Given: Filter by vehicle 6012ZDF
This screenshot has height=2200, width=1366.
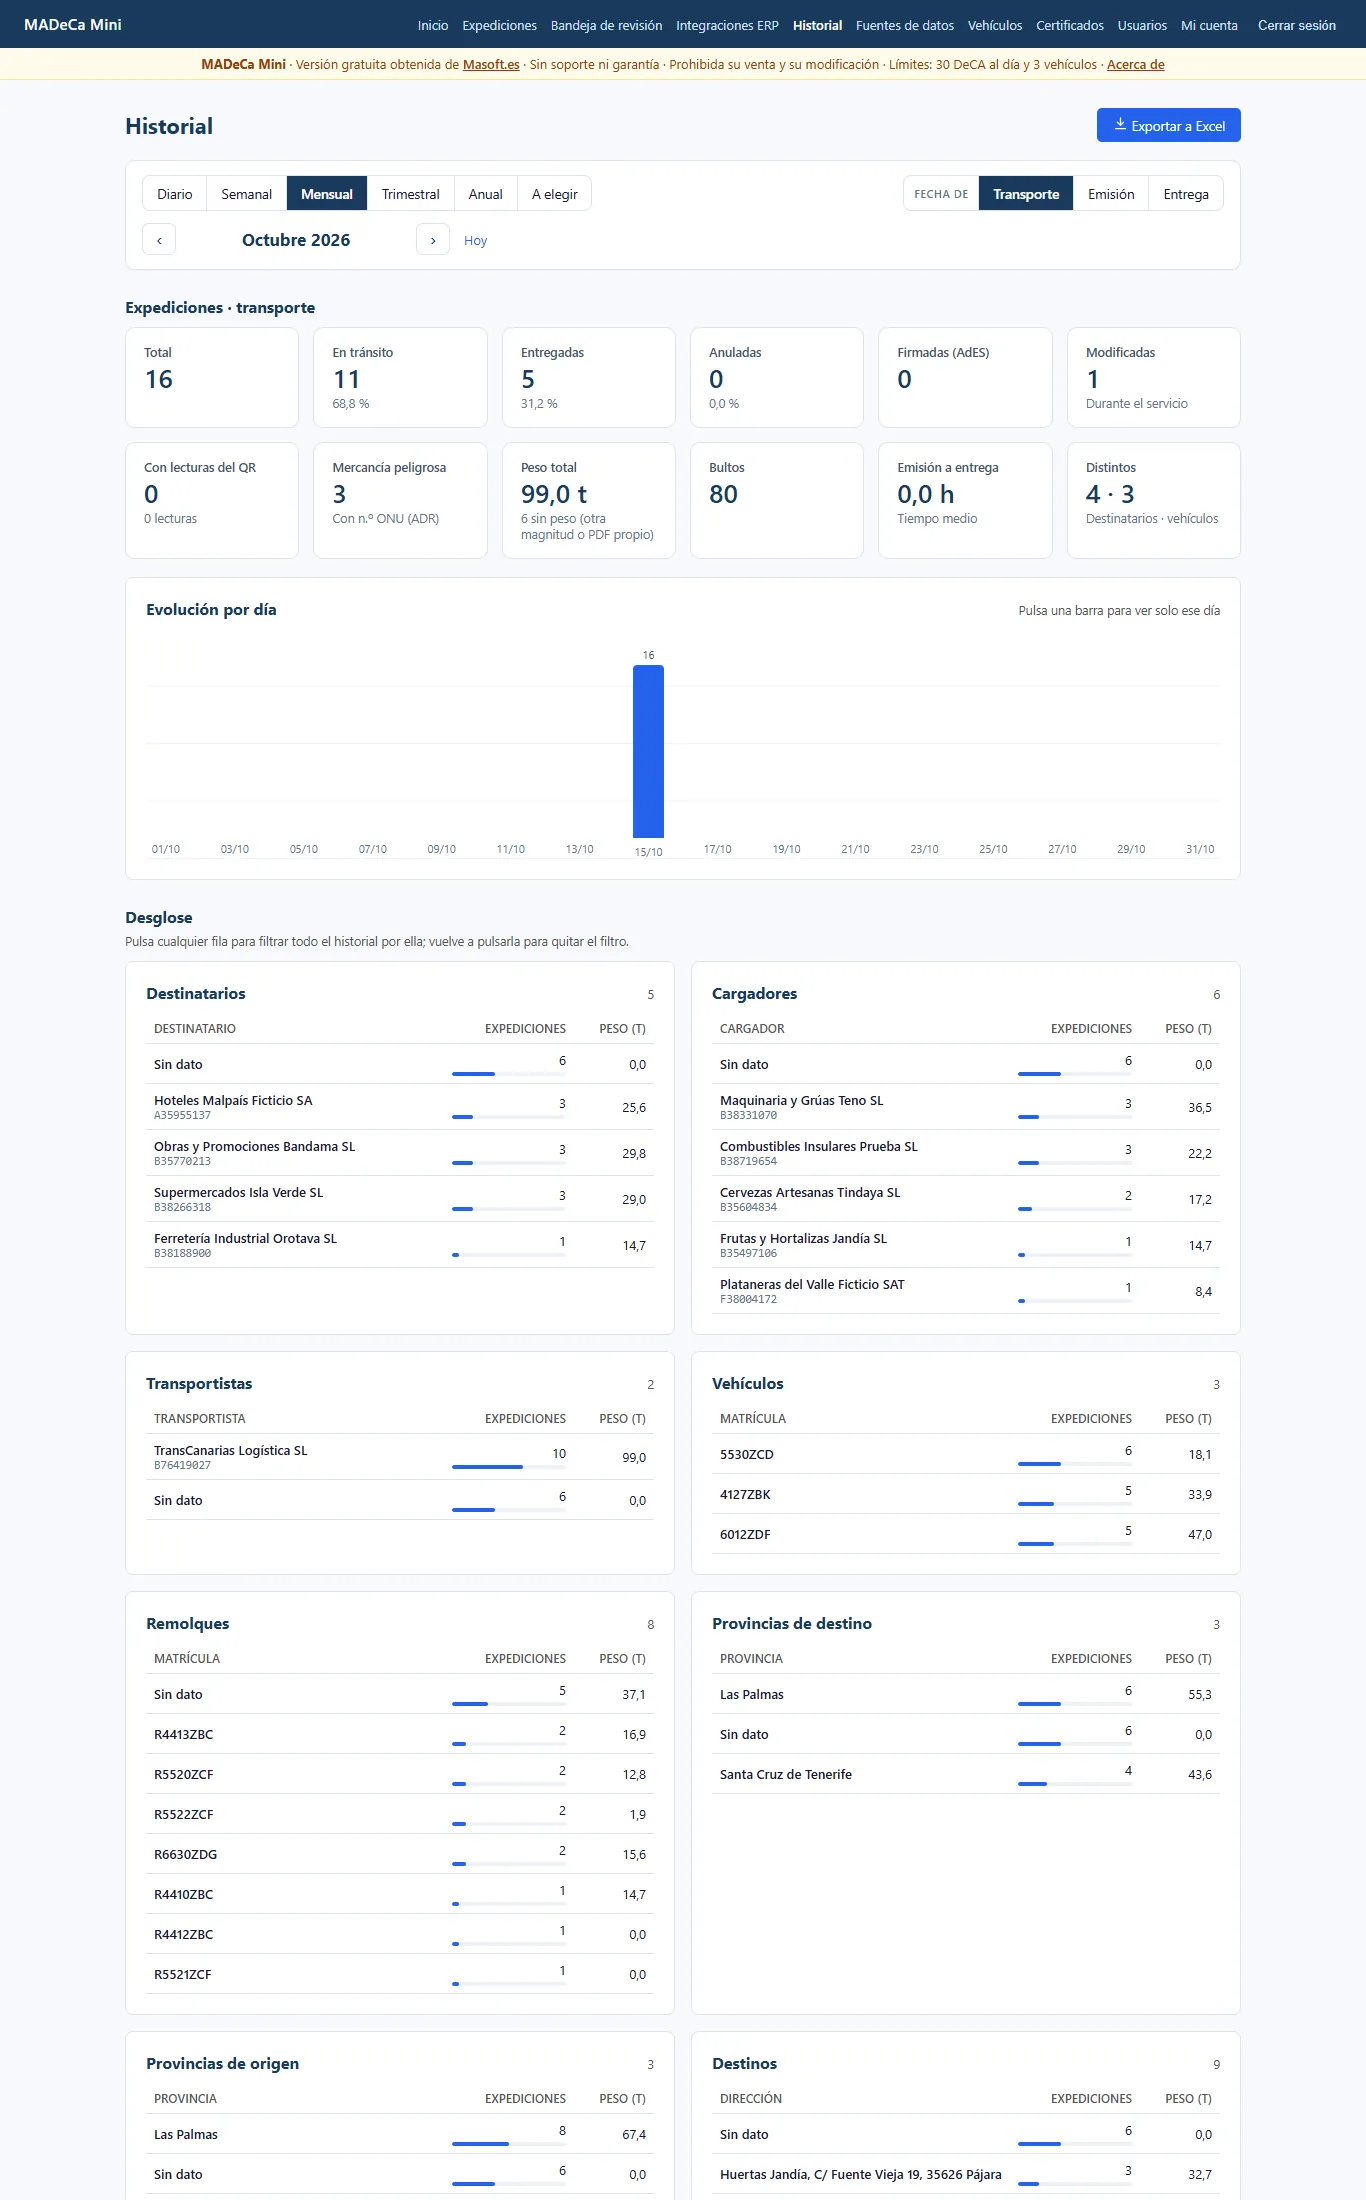Looking at the screenshot, I should coord(966,1534).
